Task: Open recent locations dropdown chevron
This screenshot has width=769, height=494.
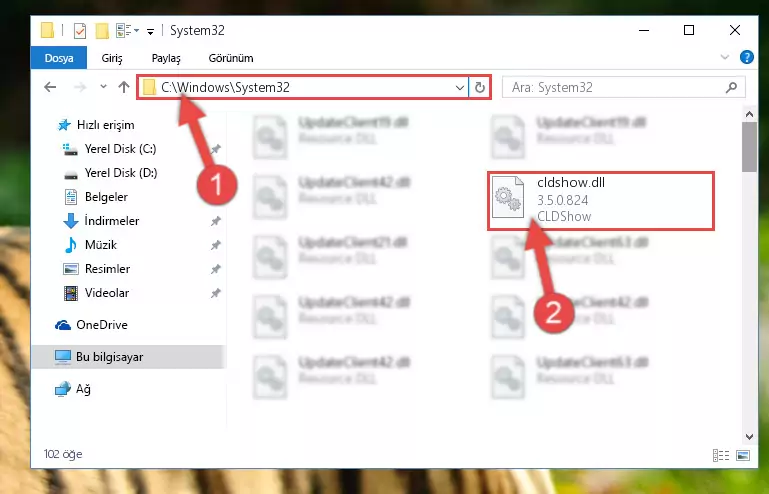Action: [x=103, y=87]
